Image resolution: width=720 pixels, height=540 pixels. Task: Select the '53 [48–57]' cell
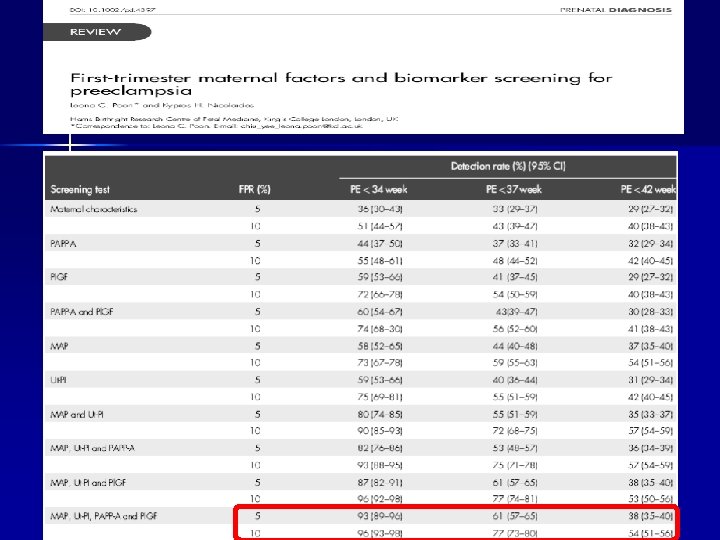tap(515, 448)
